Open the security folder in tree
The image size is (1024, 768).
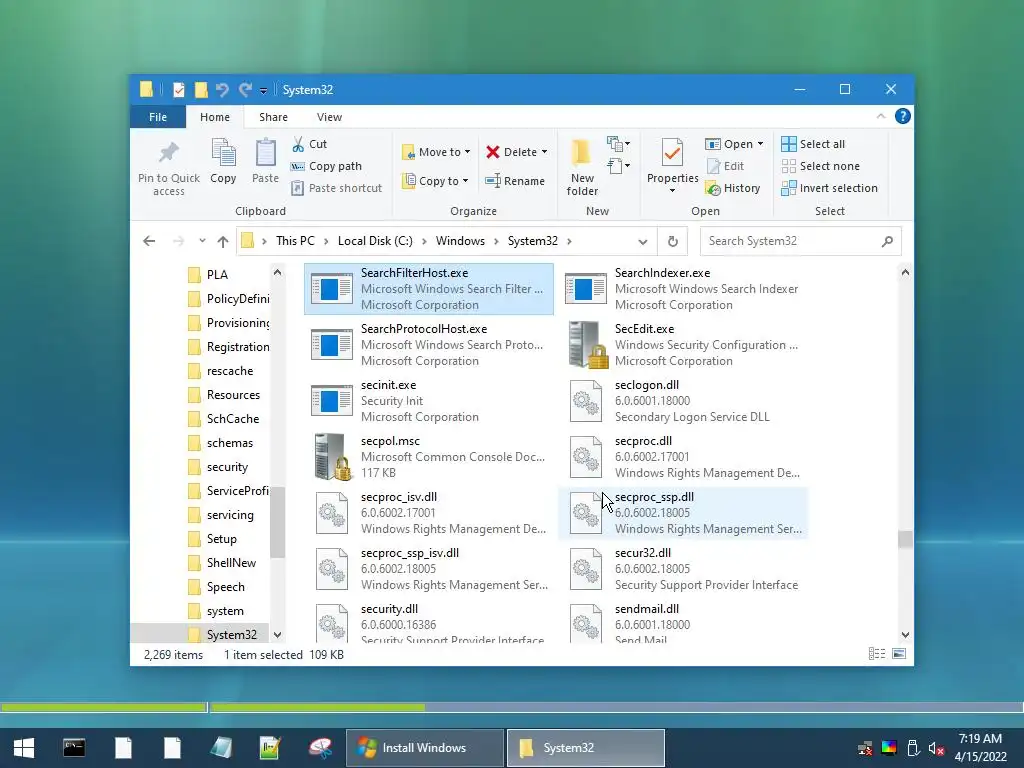tap(227, 467)
